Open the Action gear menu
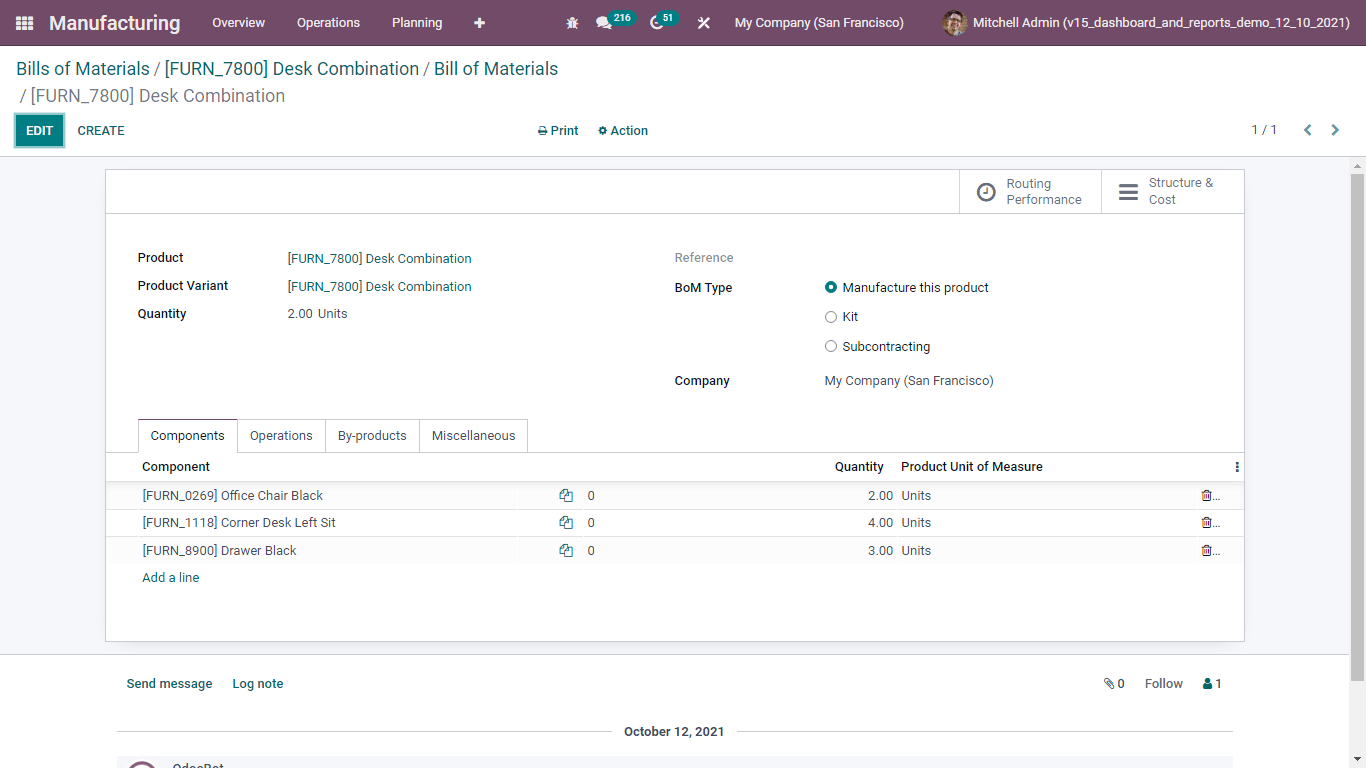 (622, 130)
